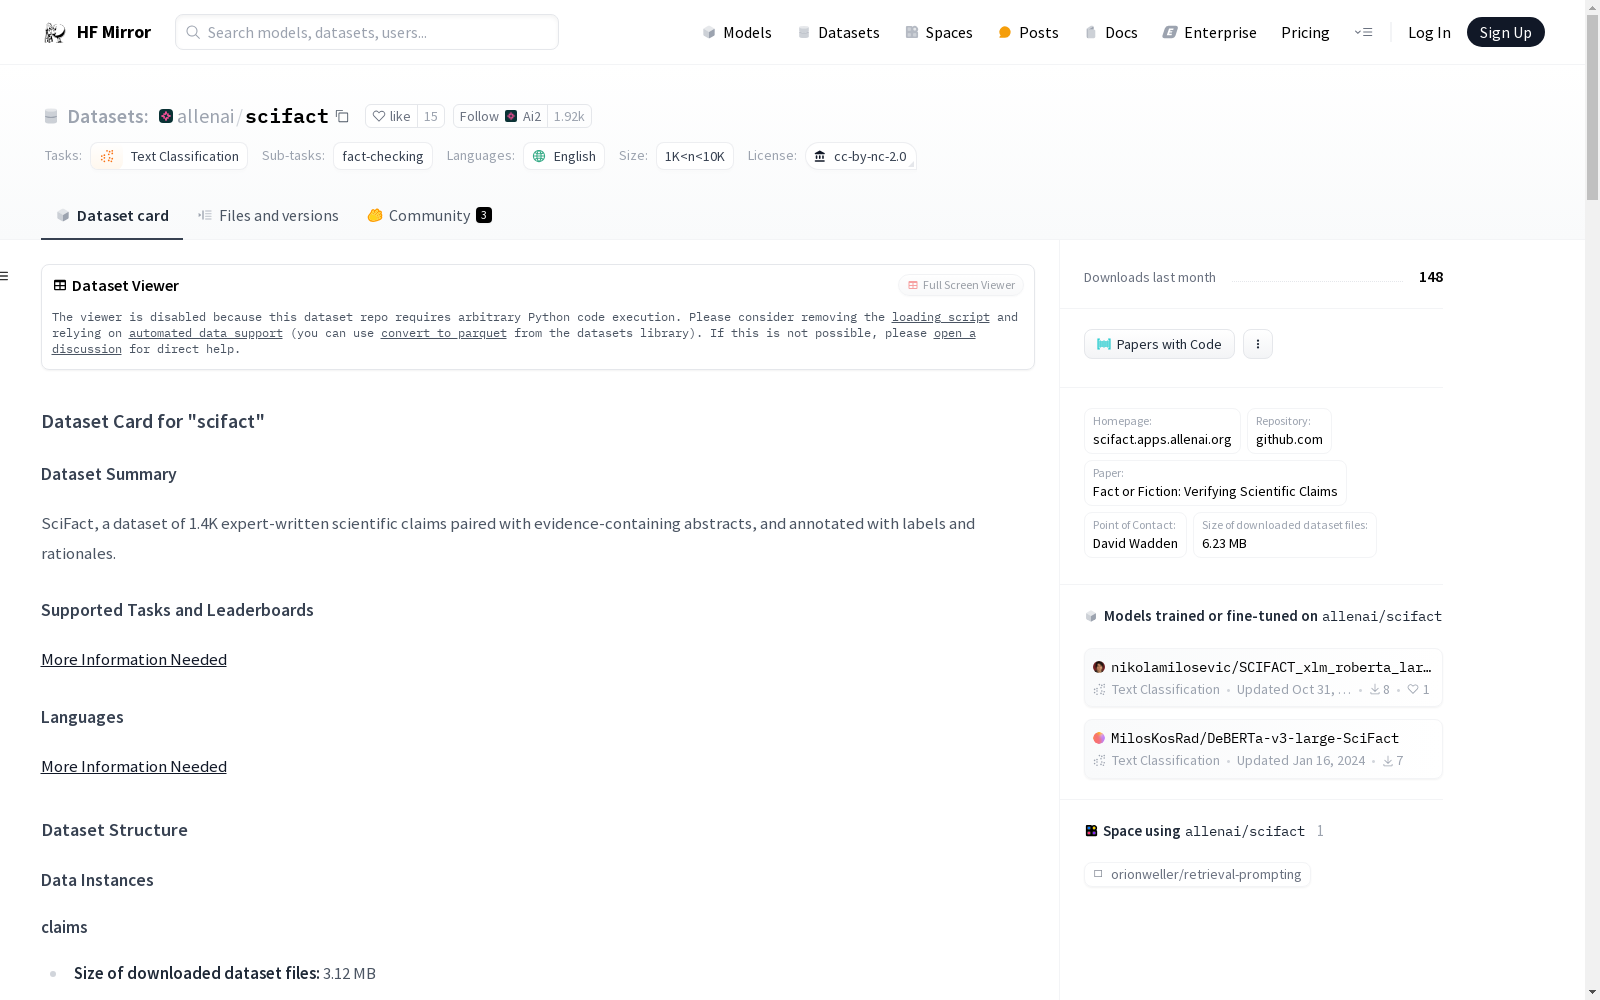1600x1000 pixels.
Task: Click the Community tab emoji icon
Action: [x=375, y=215]
